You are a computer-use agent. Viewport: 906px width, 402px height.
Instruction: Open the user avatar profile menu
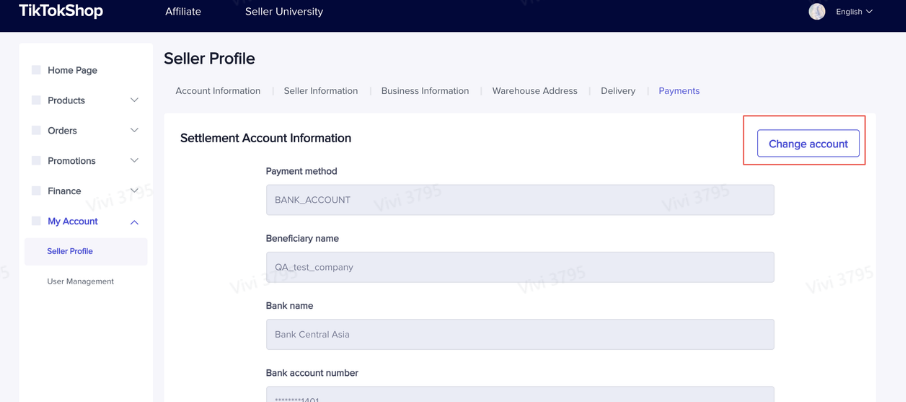click(x=817, y=11)
